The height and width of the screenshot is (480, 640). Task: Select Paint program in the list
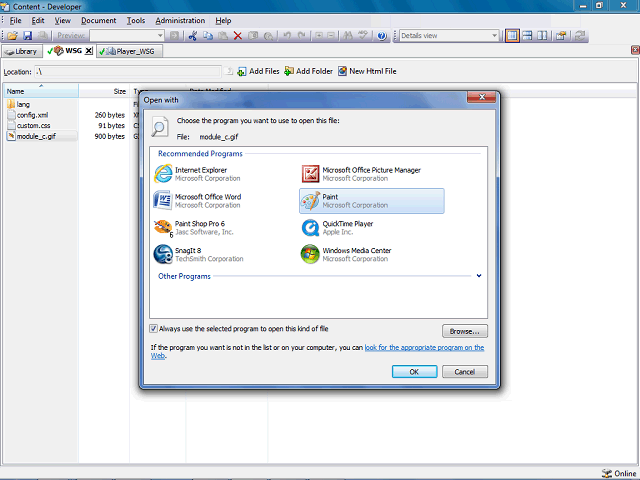point(372,201)
